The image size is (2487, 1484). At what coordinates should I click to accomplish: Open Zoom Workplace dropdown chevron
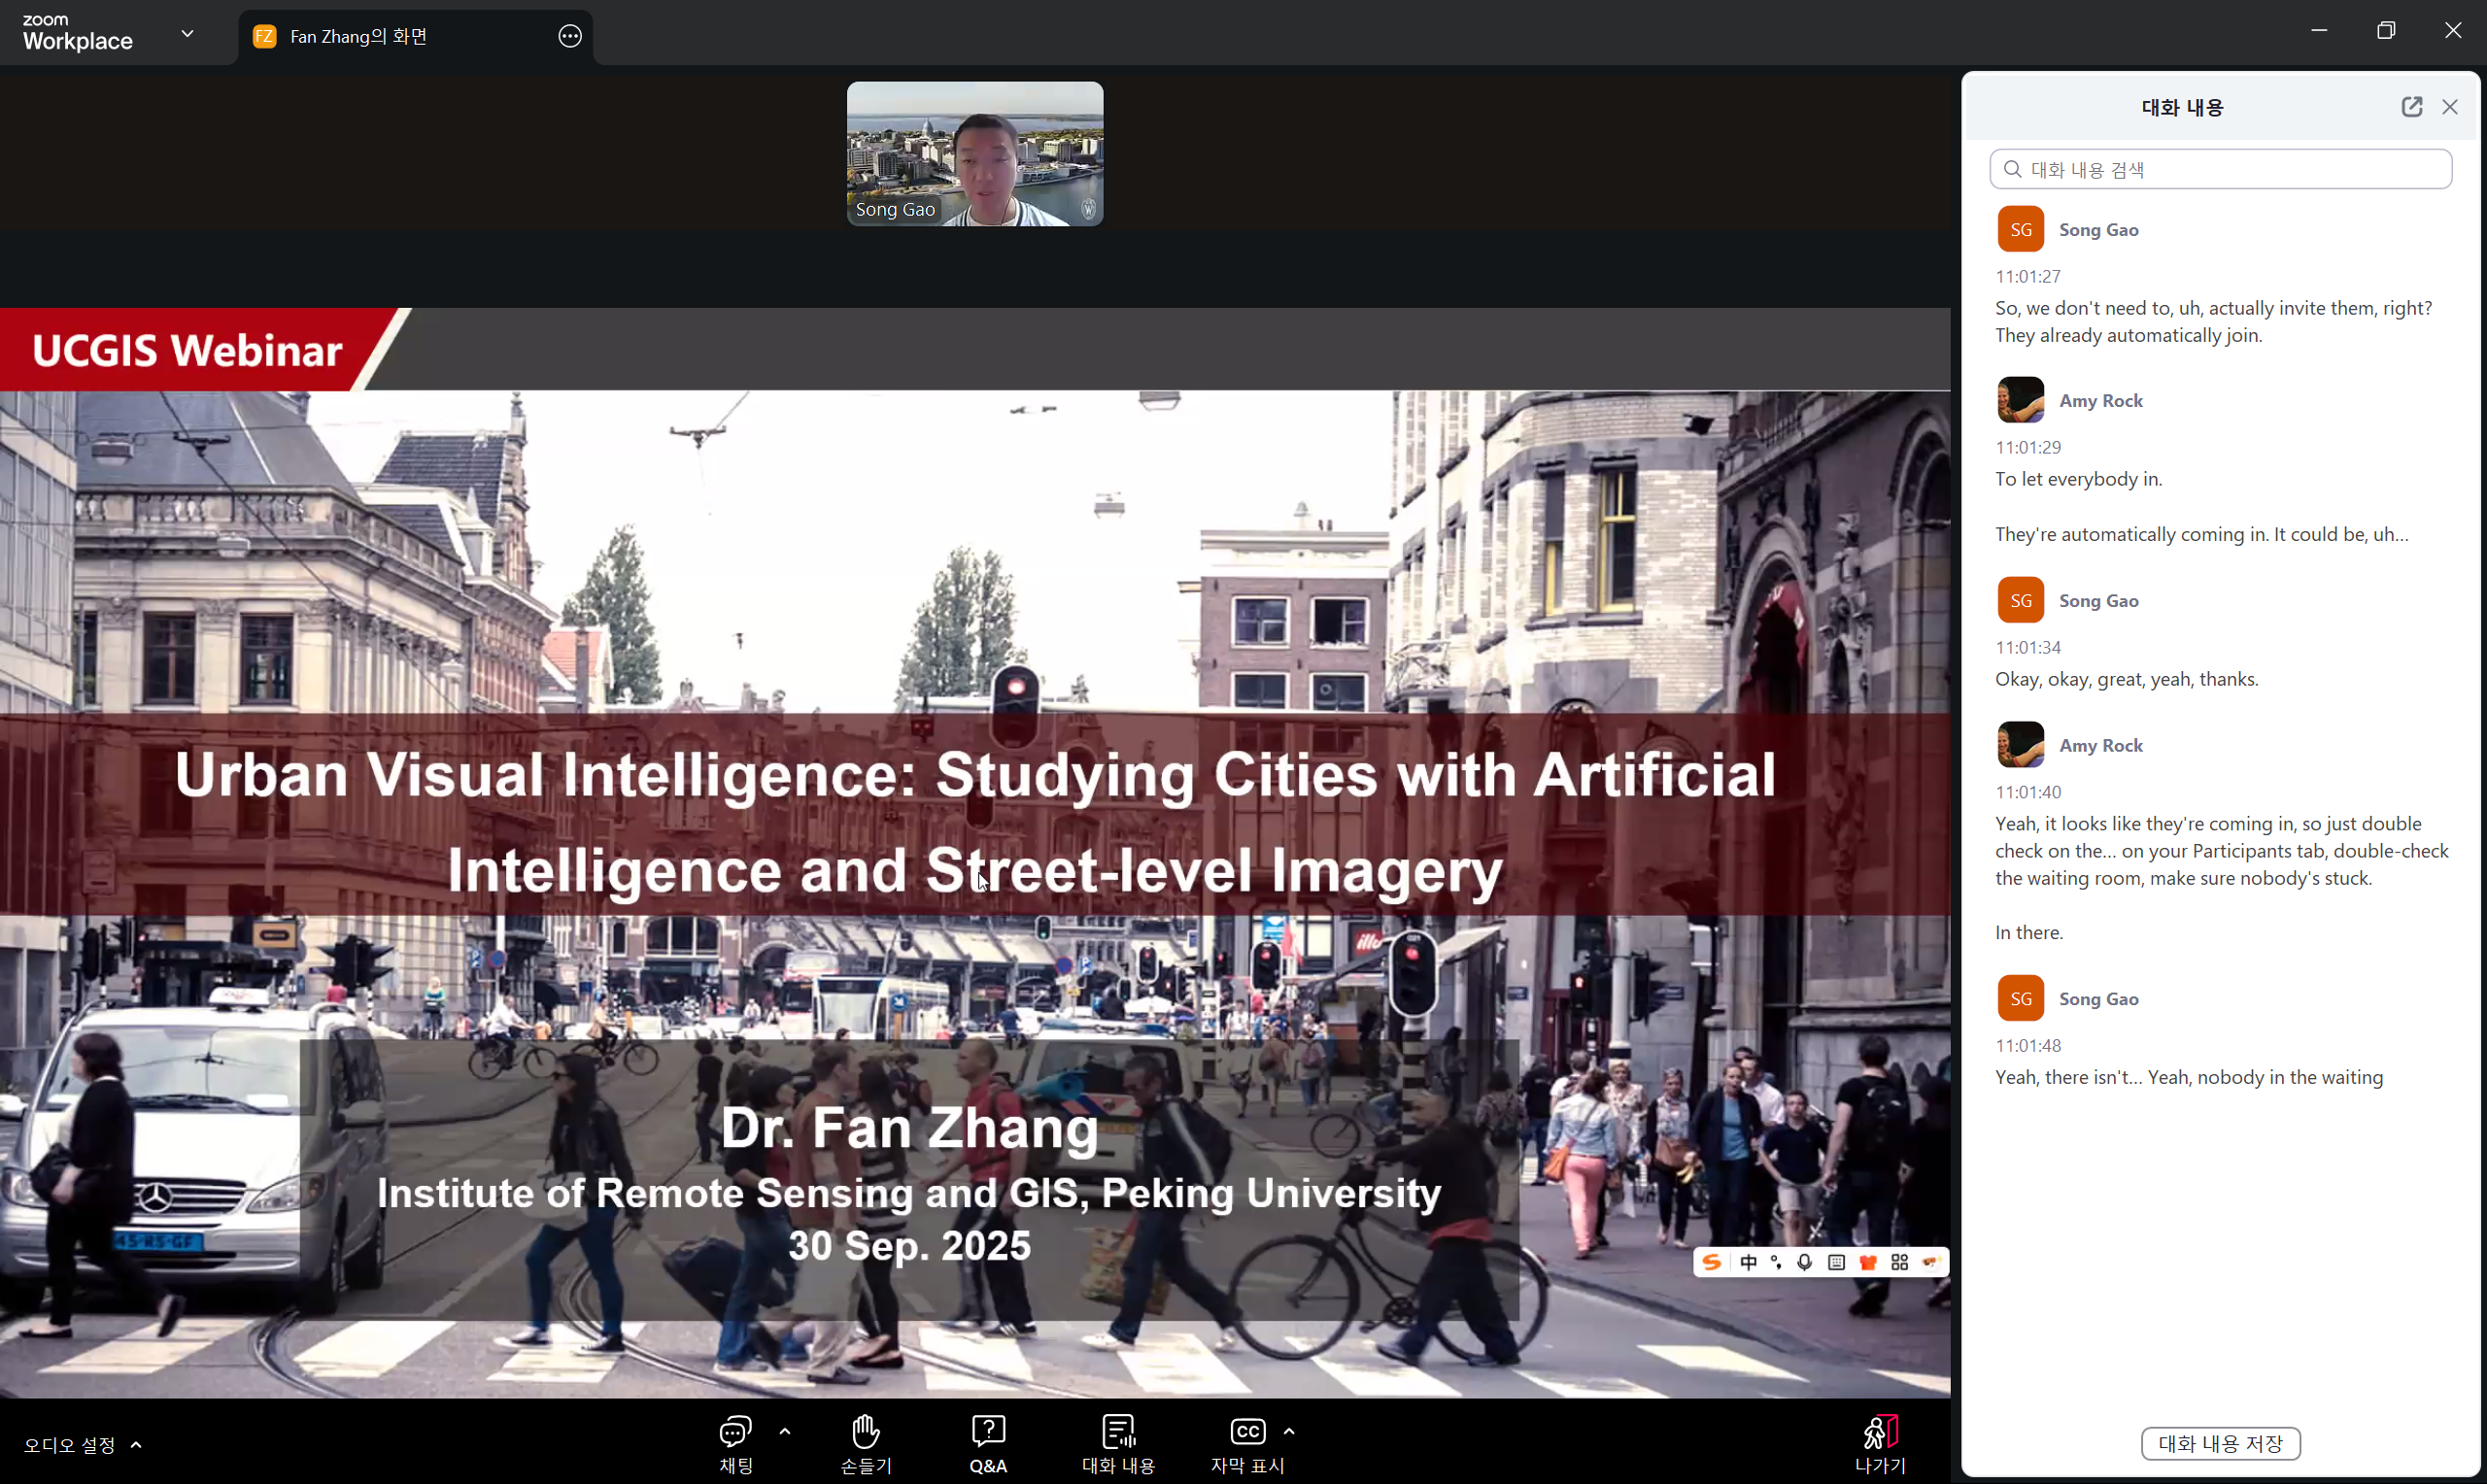tap(187, 33)
